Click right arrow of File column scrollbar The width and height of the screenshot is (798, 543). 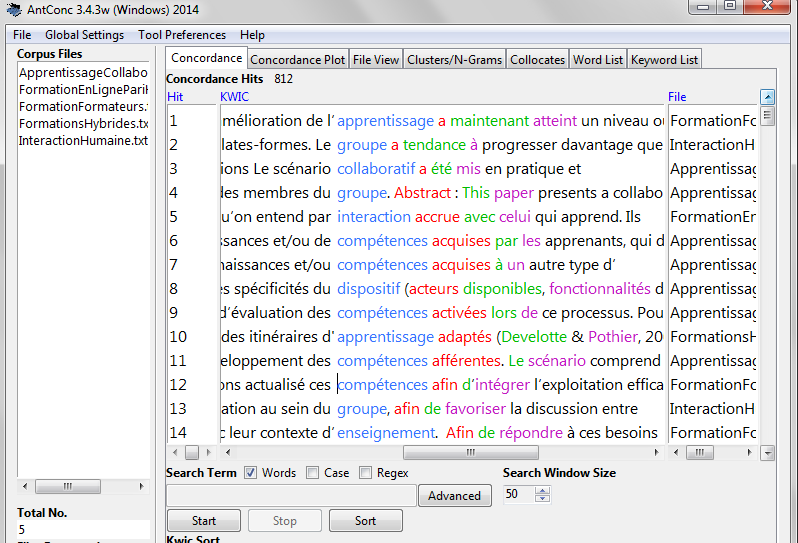point(749,452)
